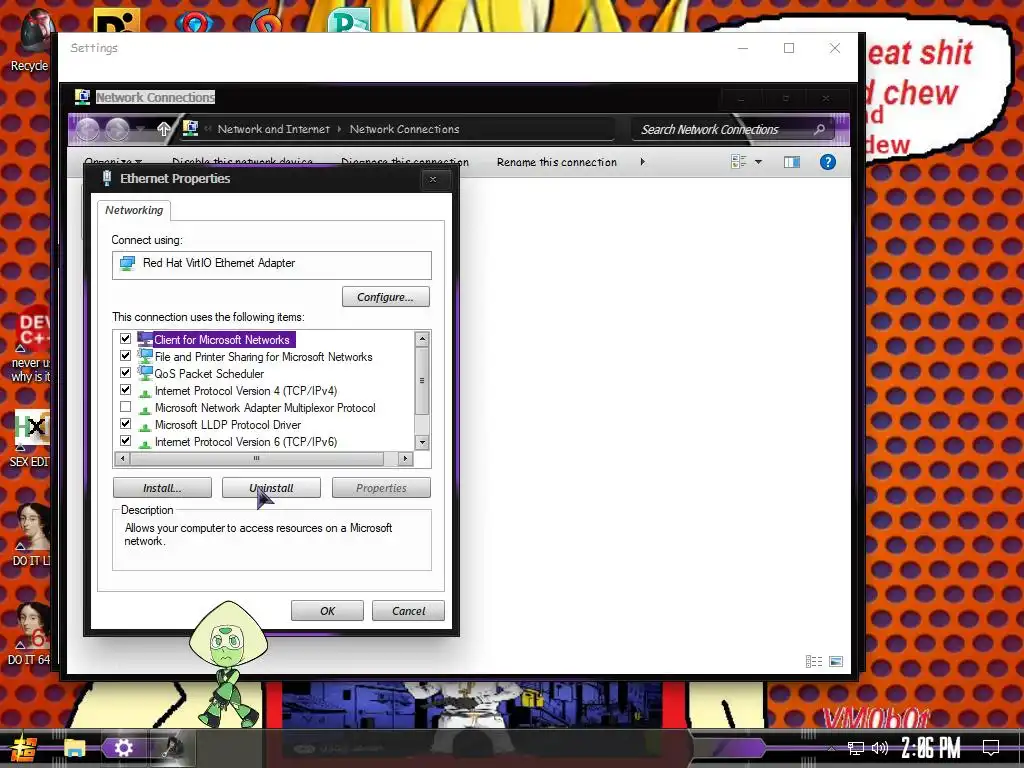Click the Up arrow in Network Connections
Image resolution: width=1024 pixels, height=768 pixels.
click(x=163, y=129)
